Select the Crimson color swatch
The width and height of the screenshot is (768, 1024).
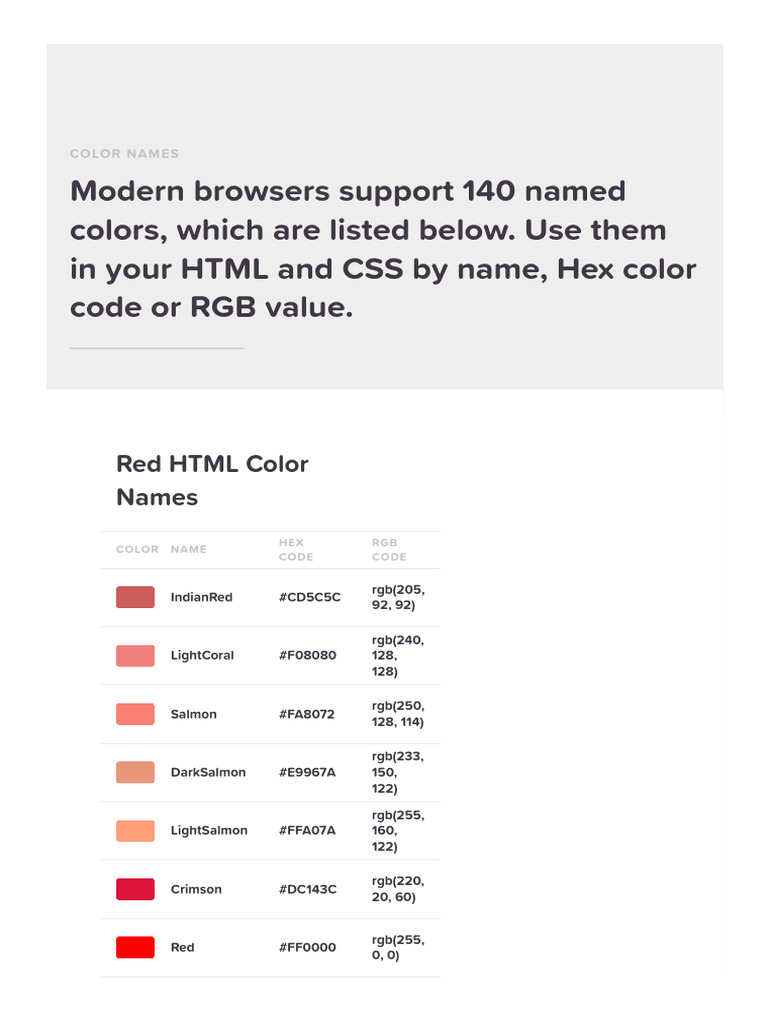point(135,889)
